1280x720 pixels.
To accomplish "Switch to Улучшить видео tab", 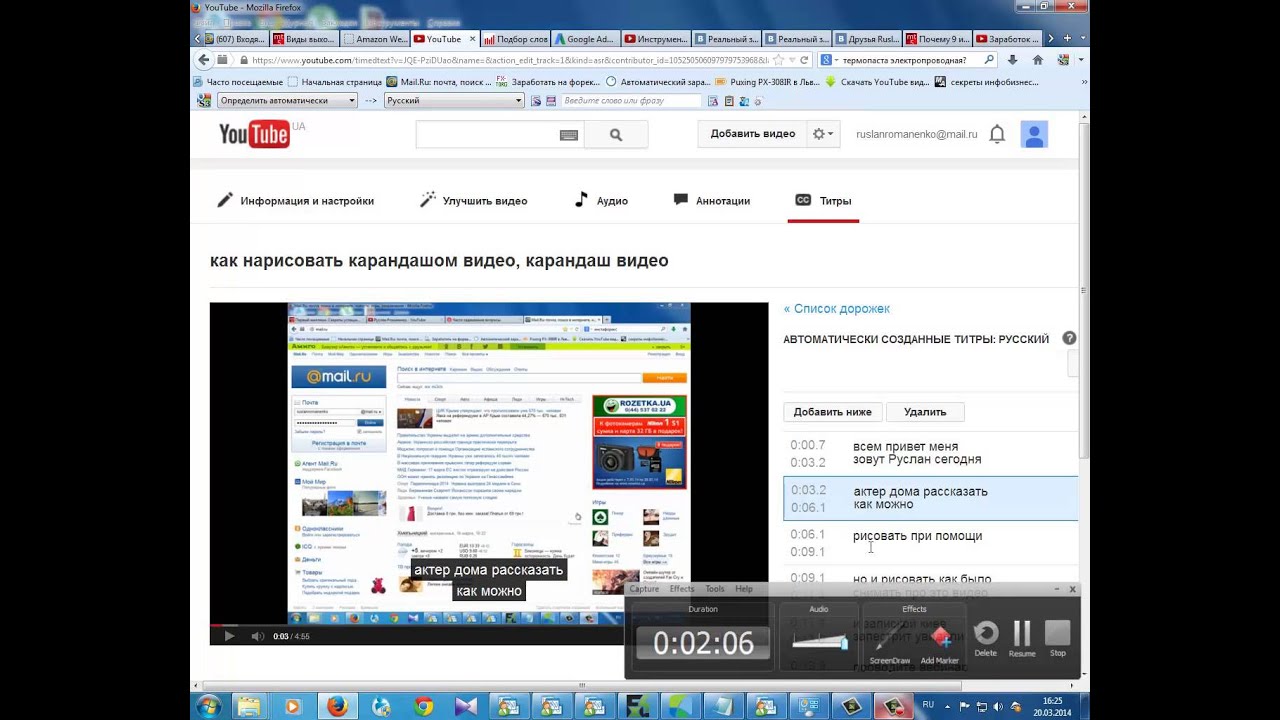I will coord(474,201).
